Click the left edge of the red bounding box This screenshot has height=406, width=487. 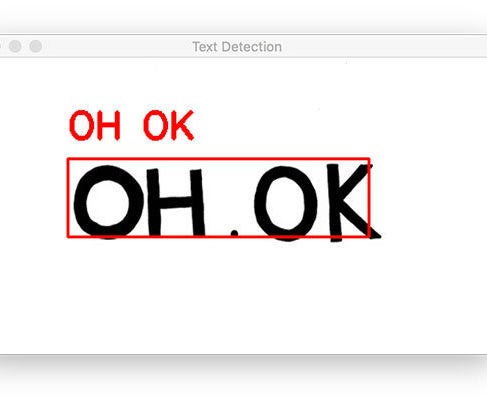tap(68, 198)
